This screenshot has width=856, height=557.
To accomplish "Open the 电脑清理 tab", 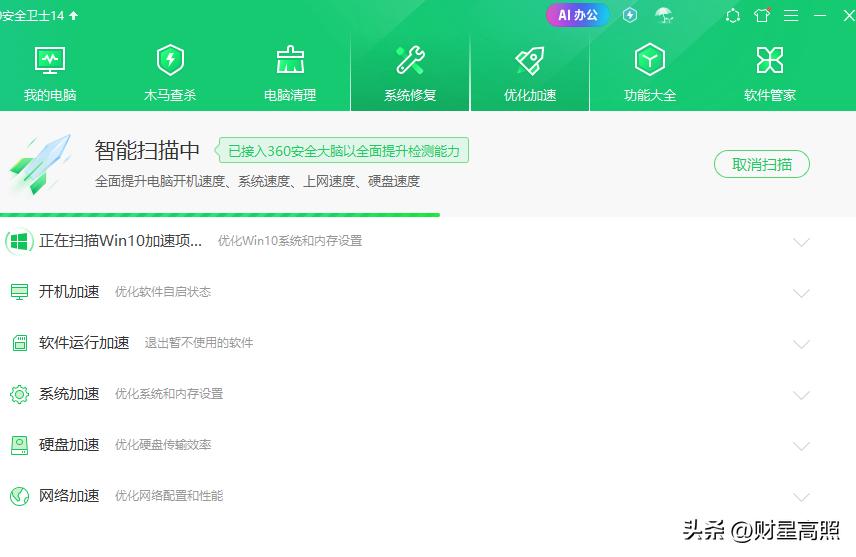I will [x=290, y=74].
